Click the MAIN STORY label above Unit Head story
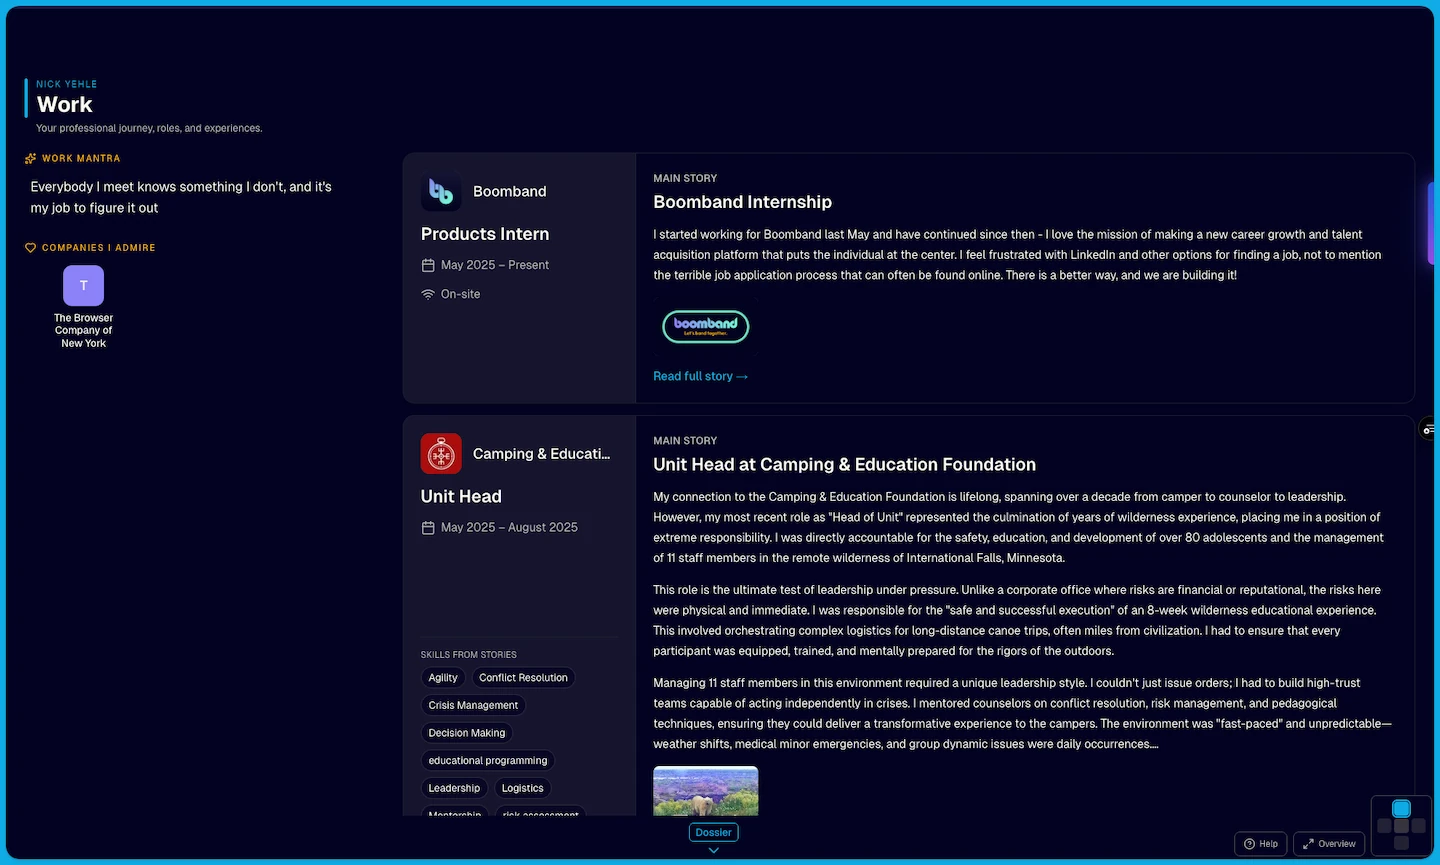This screenshot has height=865, width=1440. pyautogui.click(x=685, y=440)
